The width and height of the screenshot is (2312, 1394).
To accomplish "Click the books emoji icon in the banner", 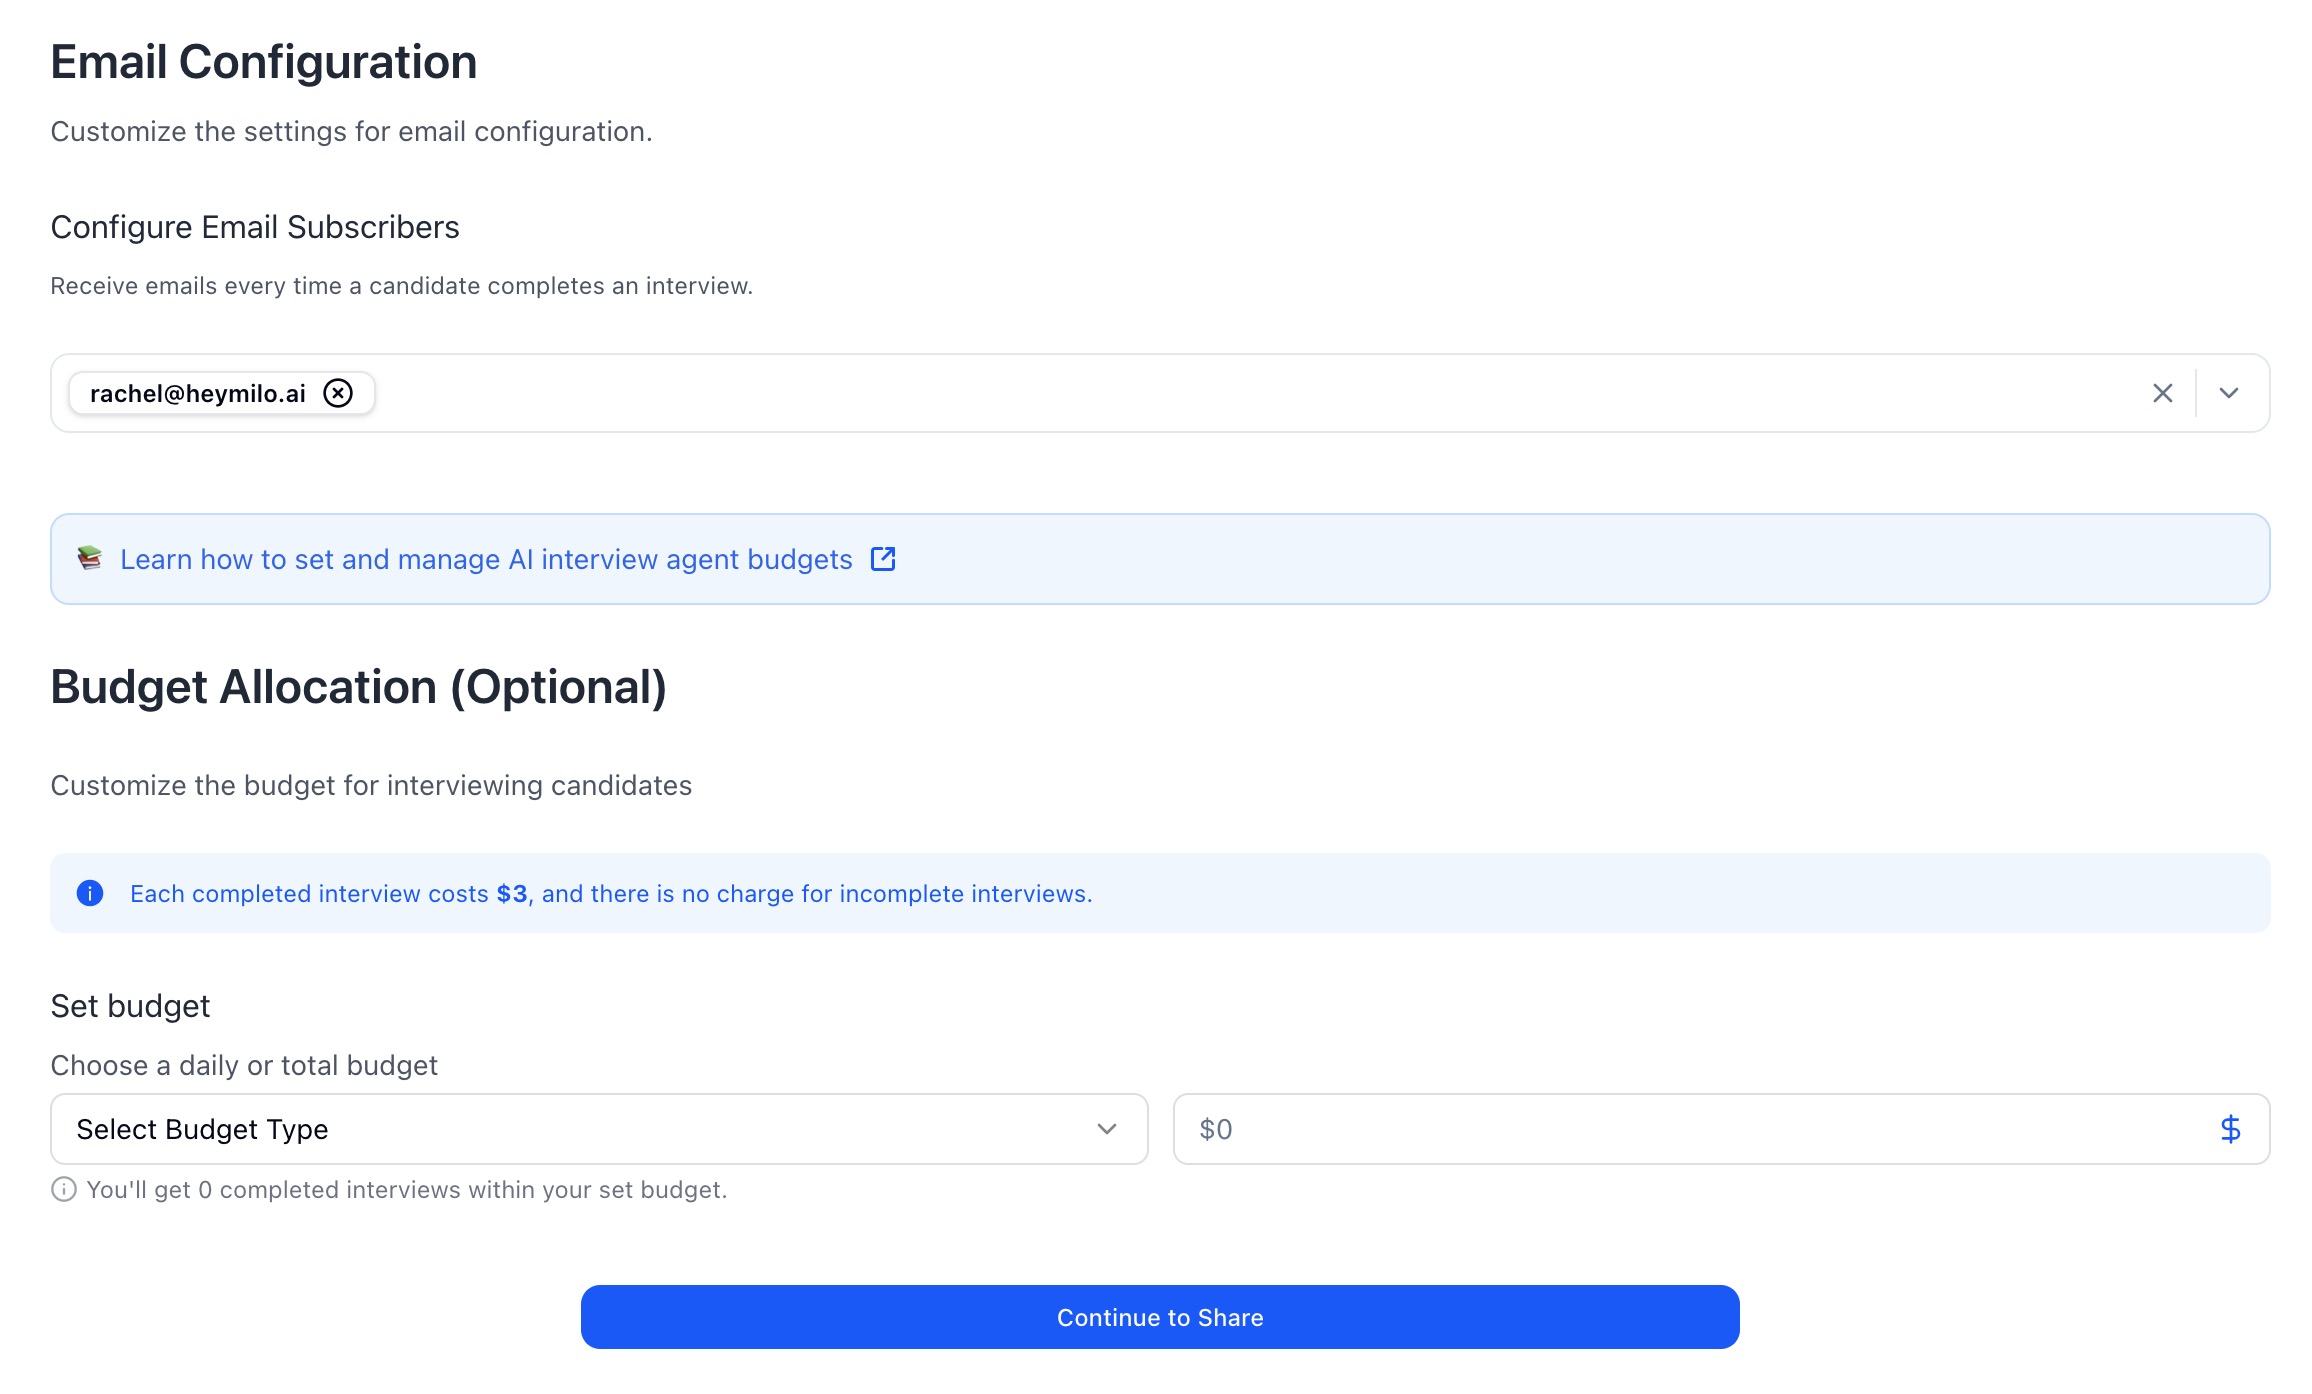I will point(90,558).
